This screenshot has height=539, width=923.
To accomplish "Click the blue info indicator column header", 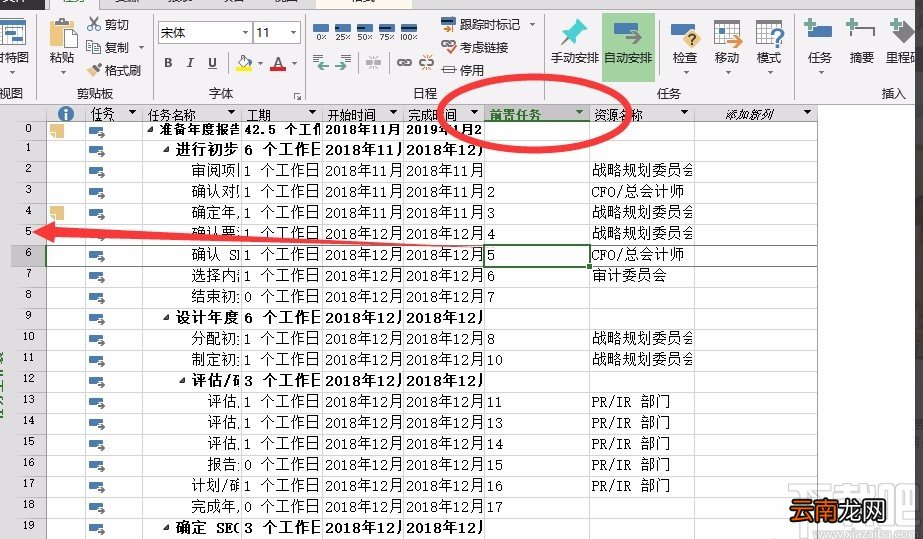I will pos(65,114).
